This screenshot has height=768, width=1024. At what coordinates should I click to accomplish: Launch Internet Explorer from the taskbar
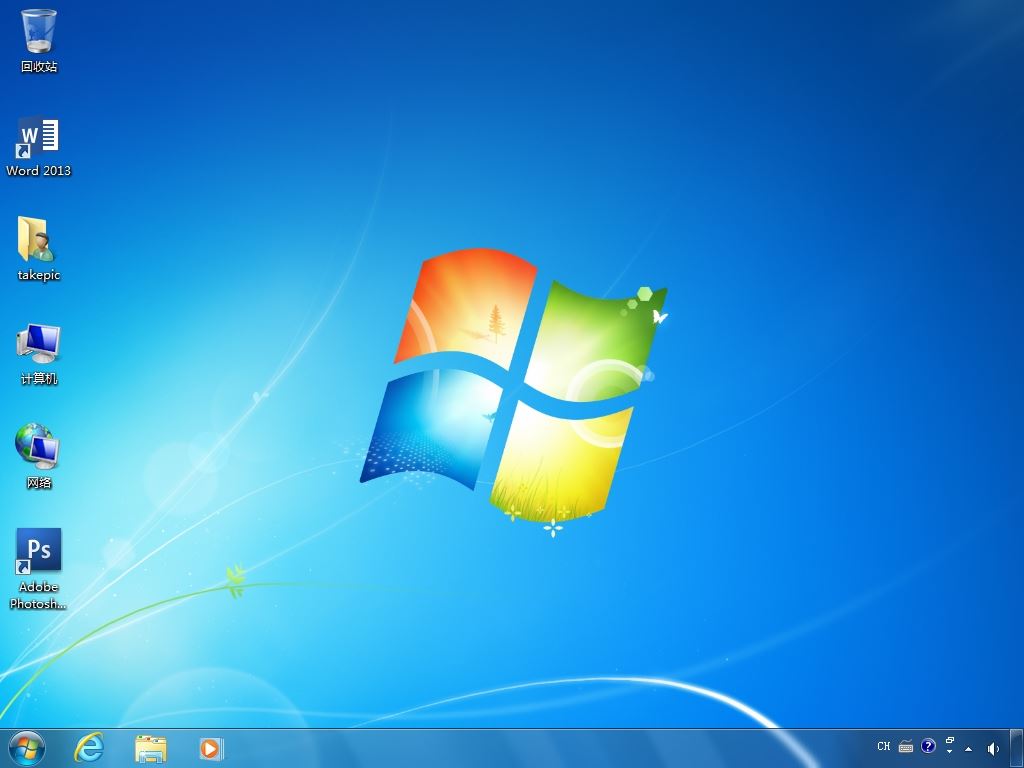coord(89,748)
